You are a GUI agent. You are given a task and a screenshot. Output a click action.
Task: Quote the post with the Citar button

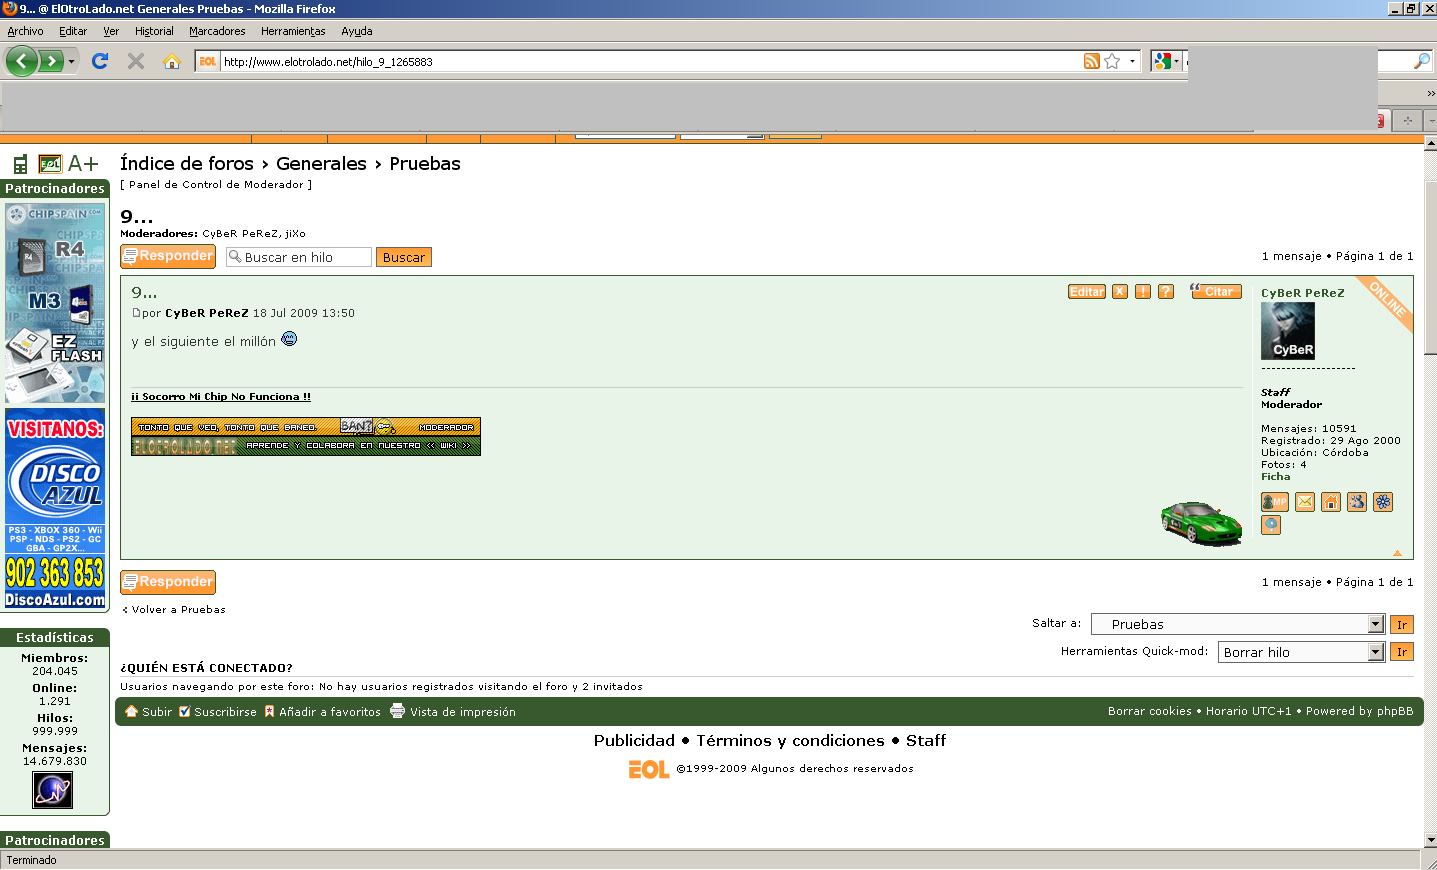1216,291
